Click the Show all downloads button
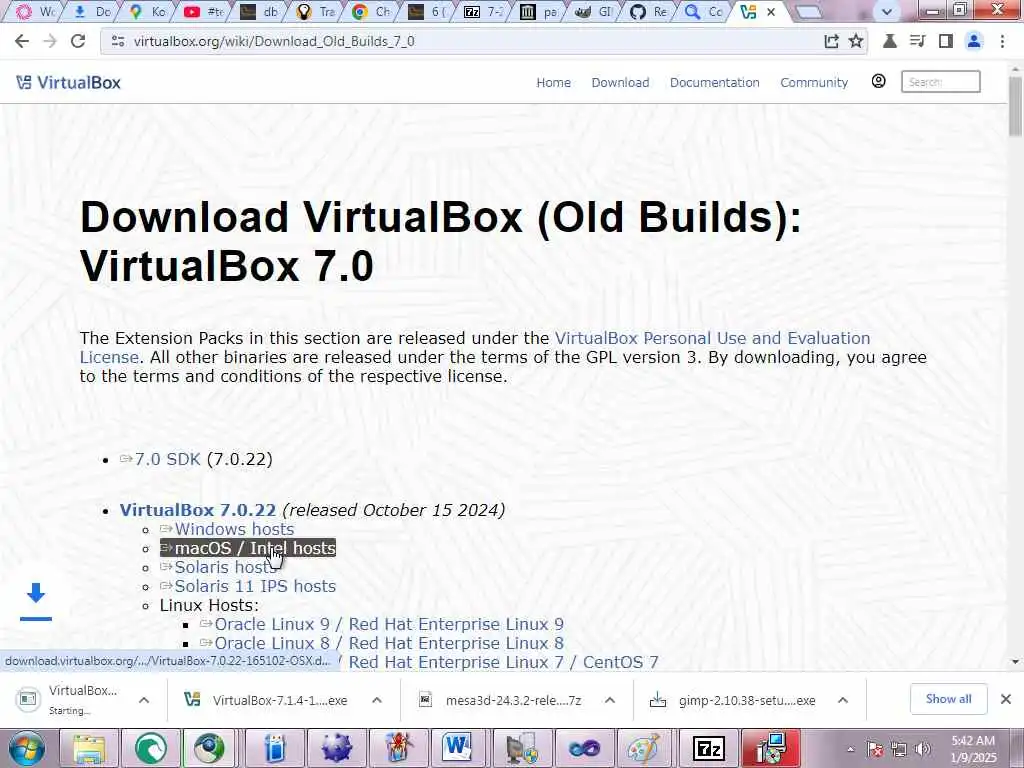The image size is (1024, 768). point(948,699)
